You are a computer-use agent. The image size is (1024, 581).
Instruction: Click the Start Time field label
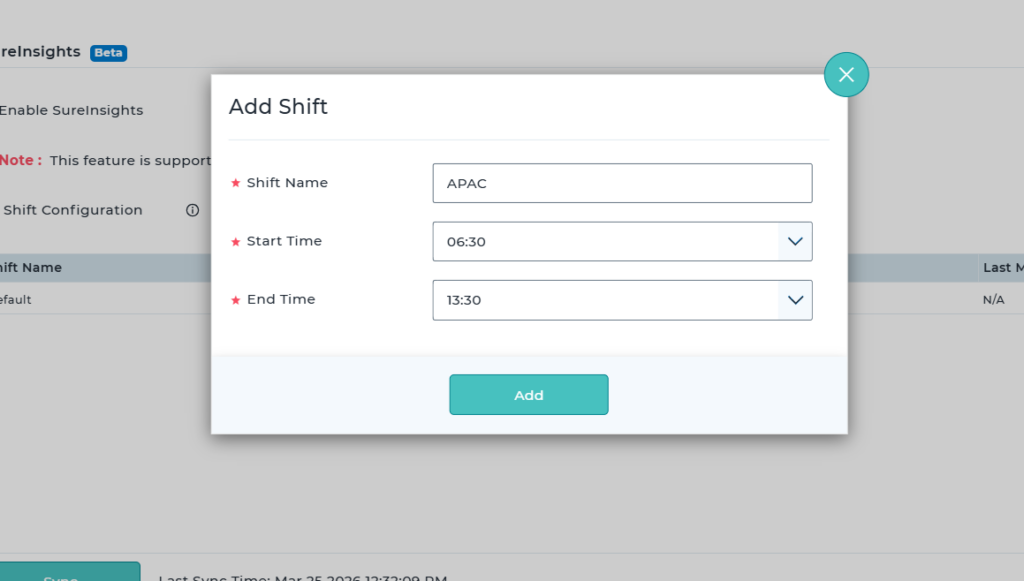point(284,241)
